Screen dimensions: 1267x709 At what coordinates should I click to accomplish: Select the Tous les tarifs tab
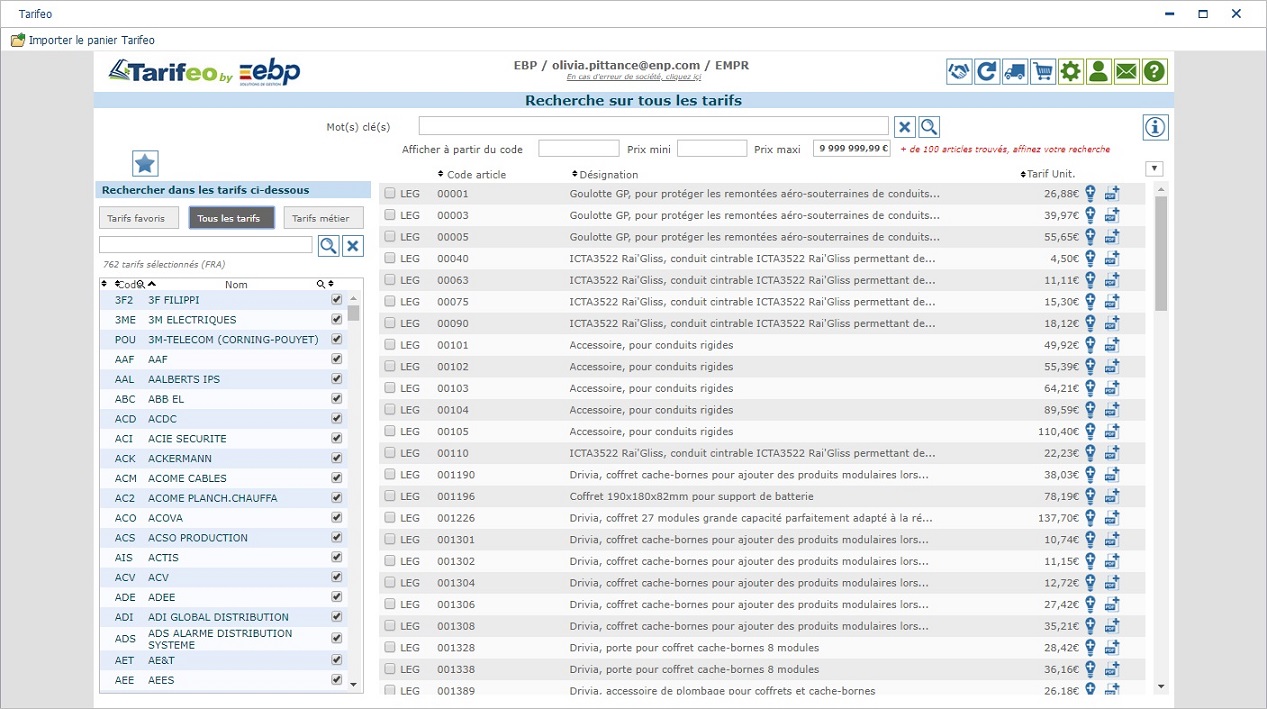click(232, 218)
